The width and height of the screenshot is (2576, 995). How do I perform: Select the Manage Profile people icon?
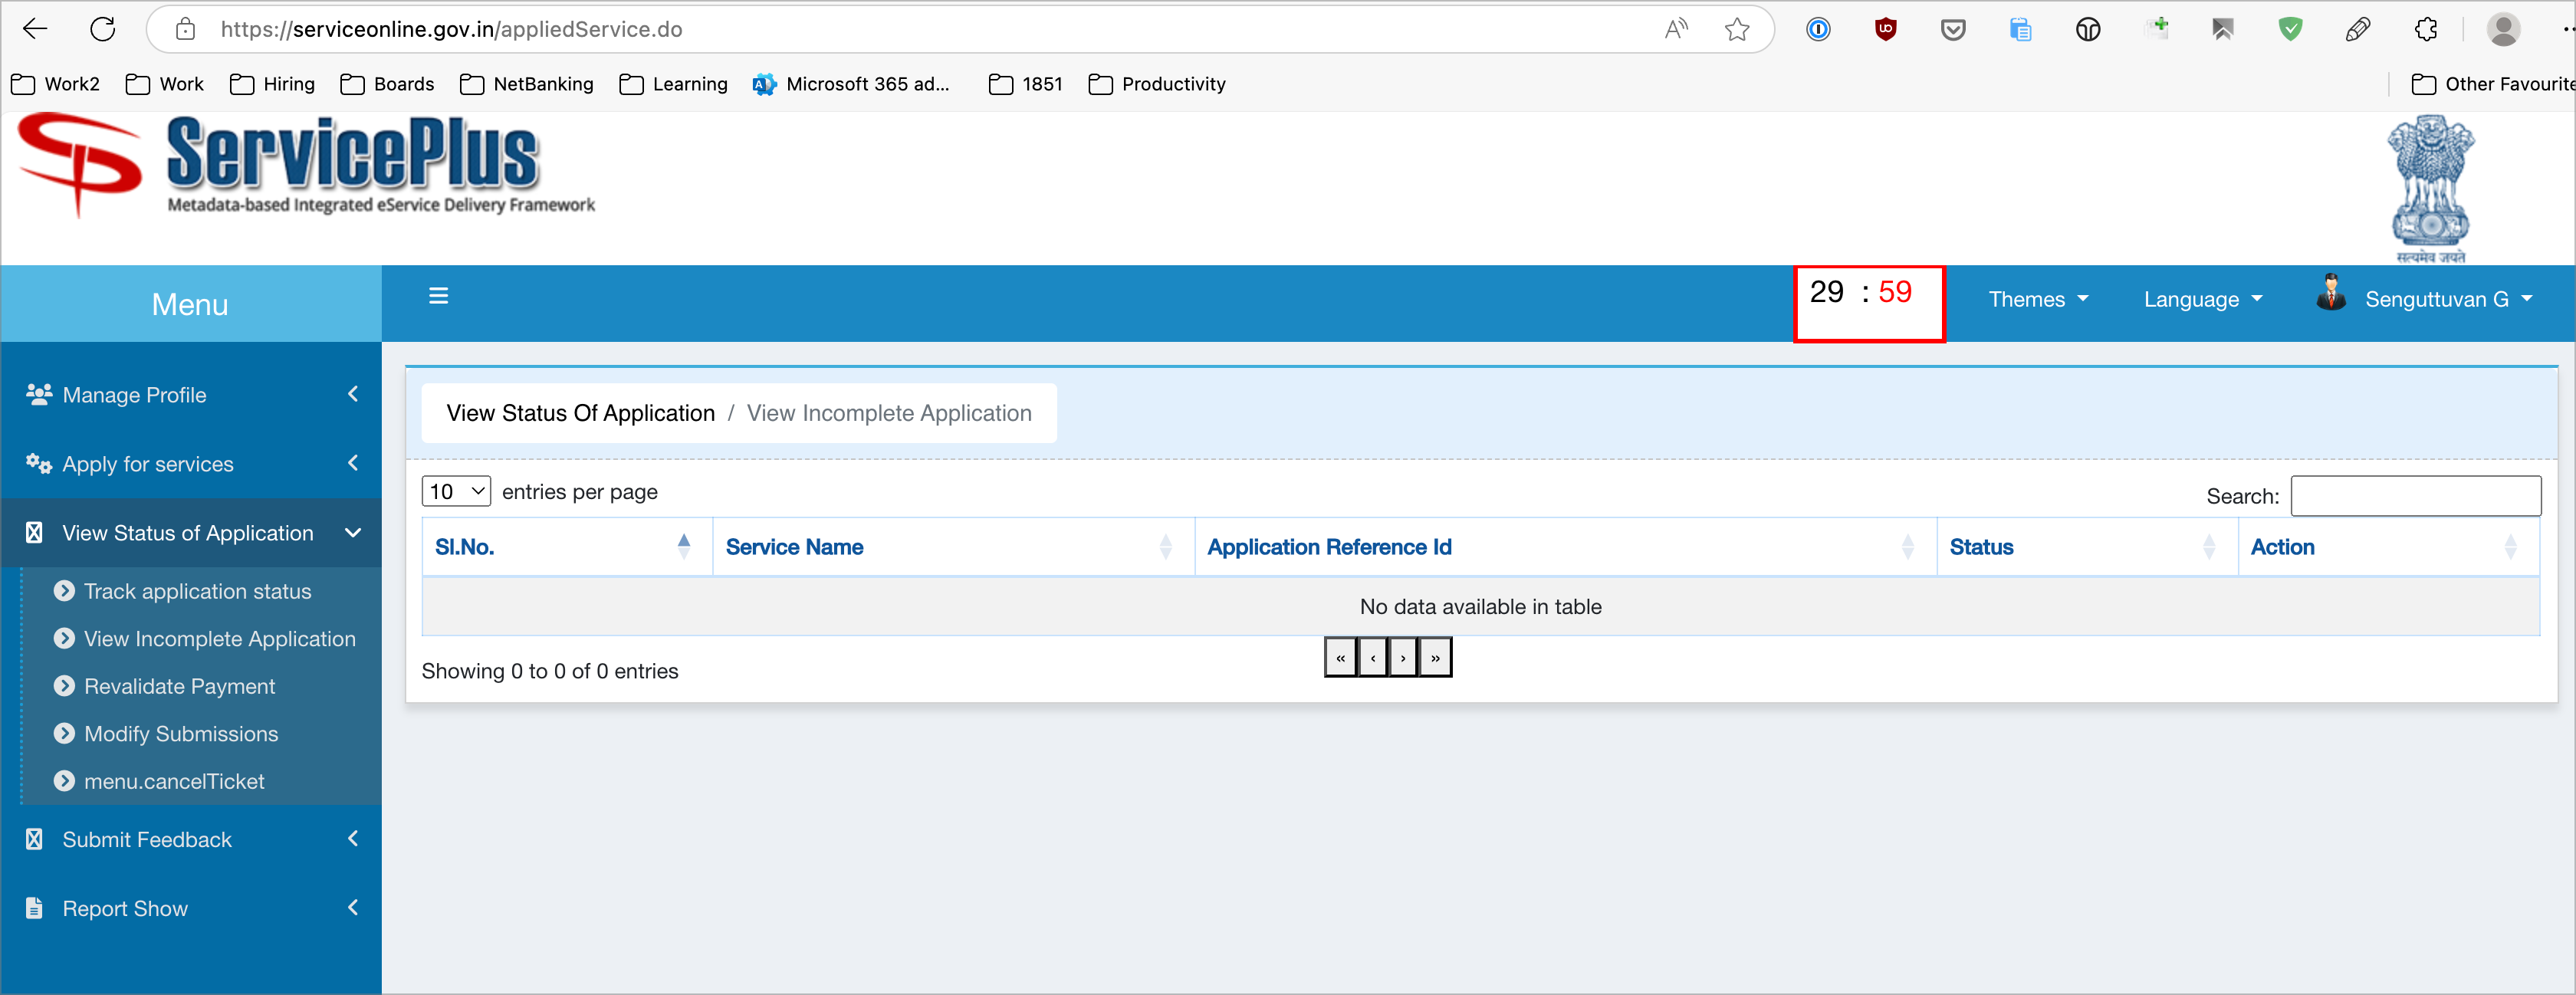[x=38, y=394]
